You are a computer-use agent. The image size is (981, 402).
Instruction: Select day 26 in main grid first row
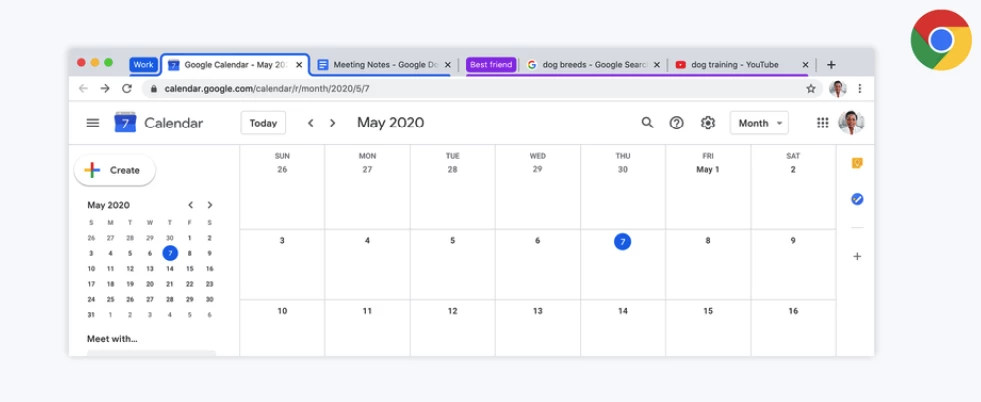[282, 169]
